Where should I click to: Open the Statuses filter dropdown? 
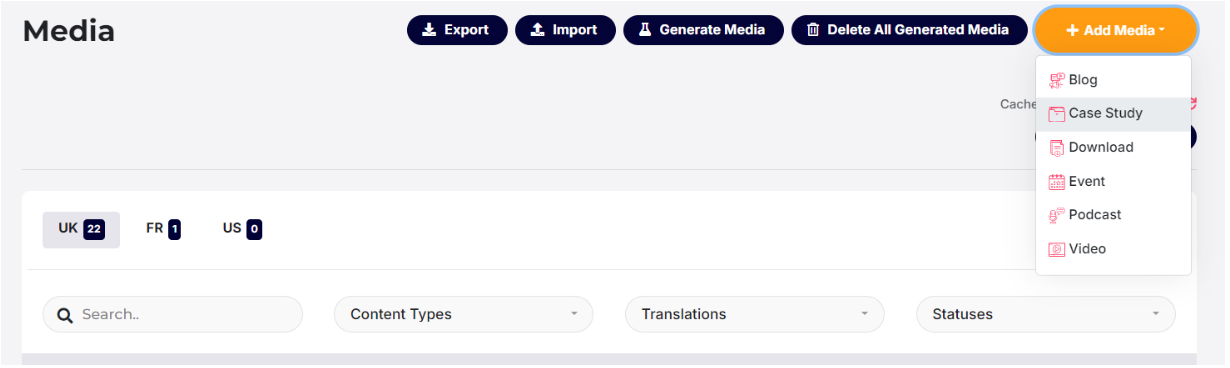(1046, 314)
